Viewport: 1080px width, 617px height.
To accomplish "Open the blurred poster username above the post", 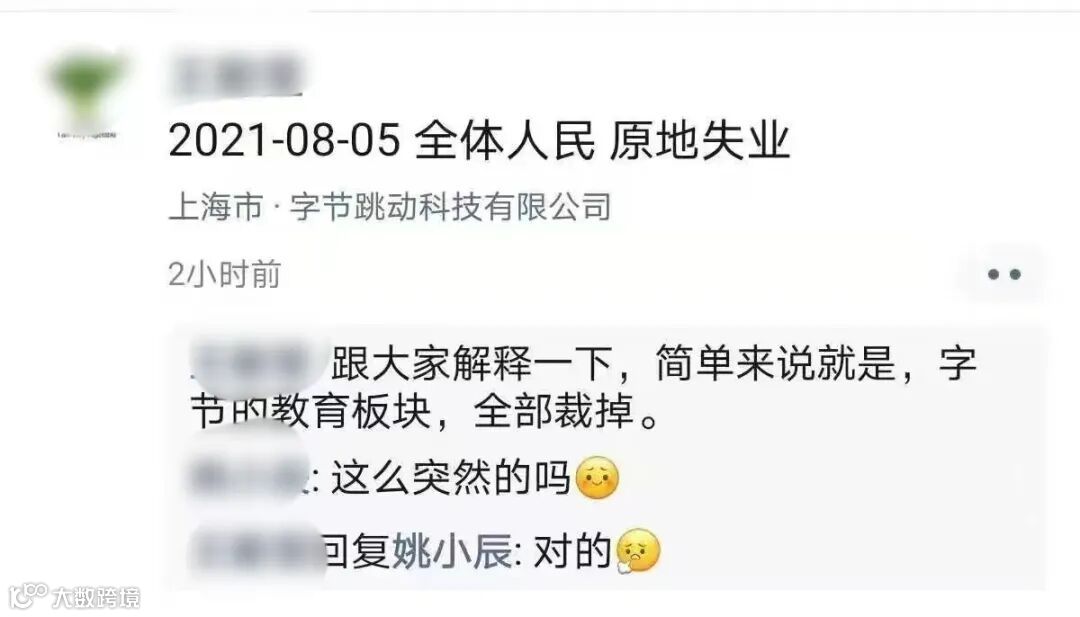I will point(236,75).
